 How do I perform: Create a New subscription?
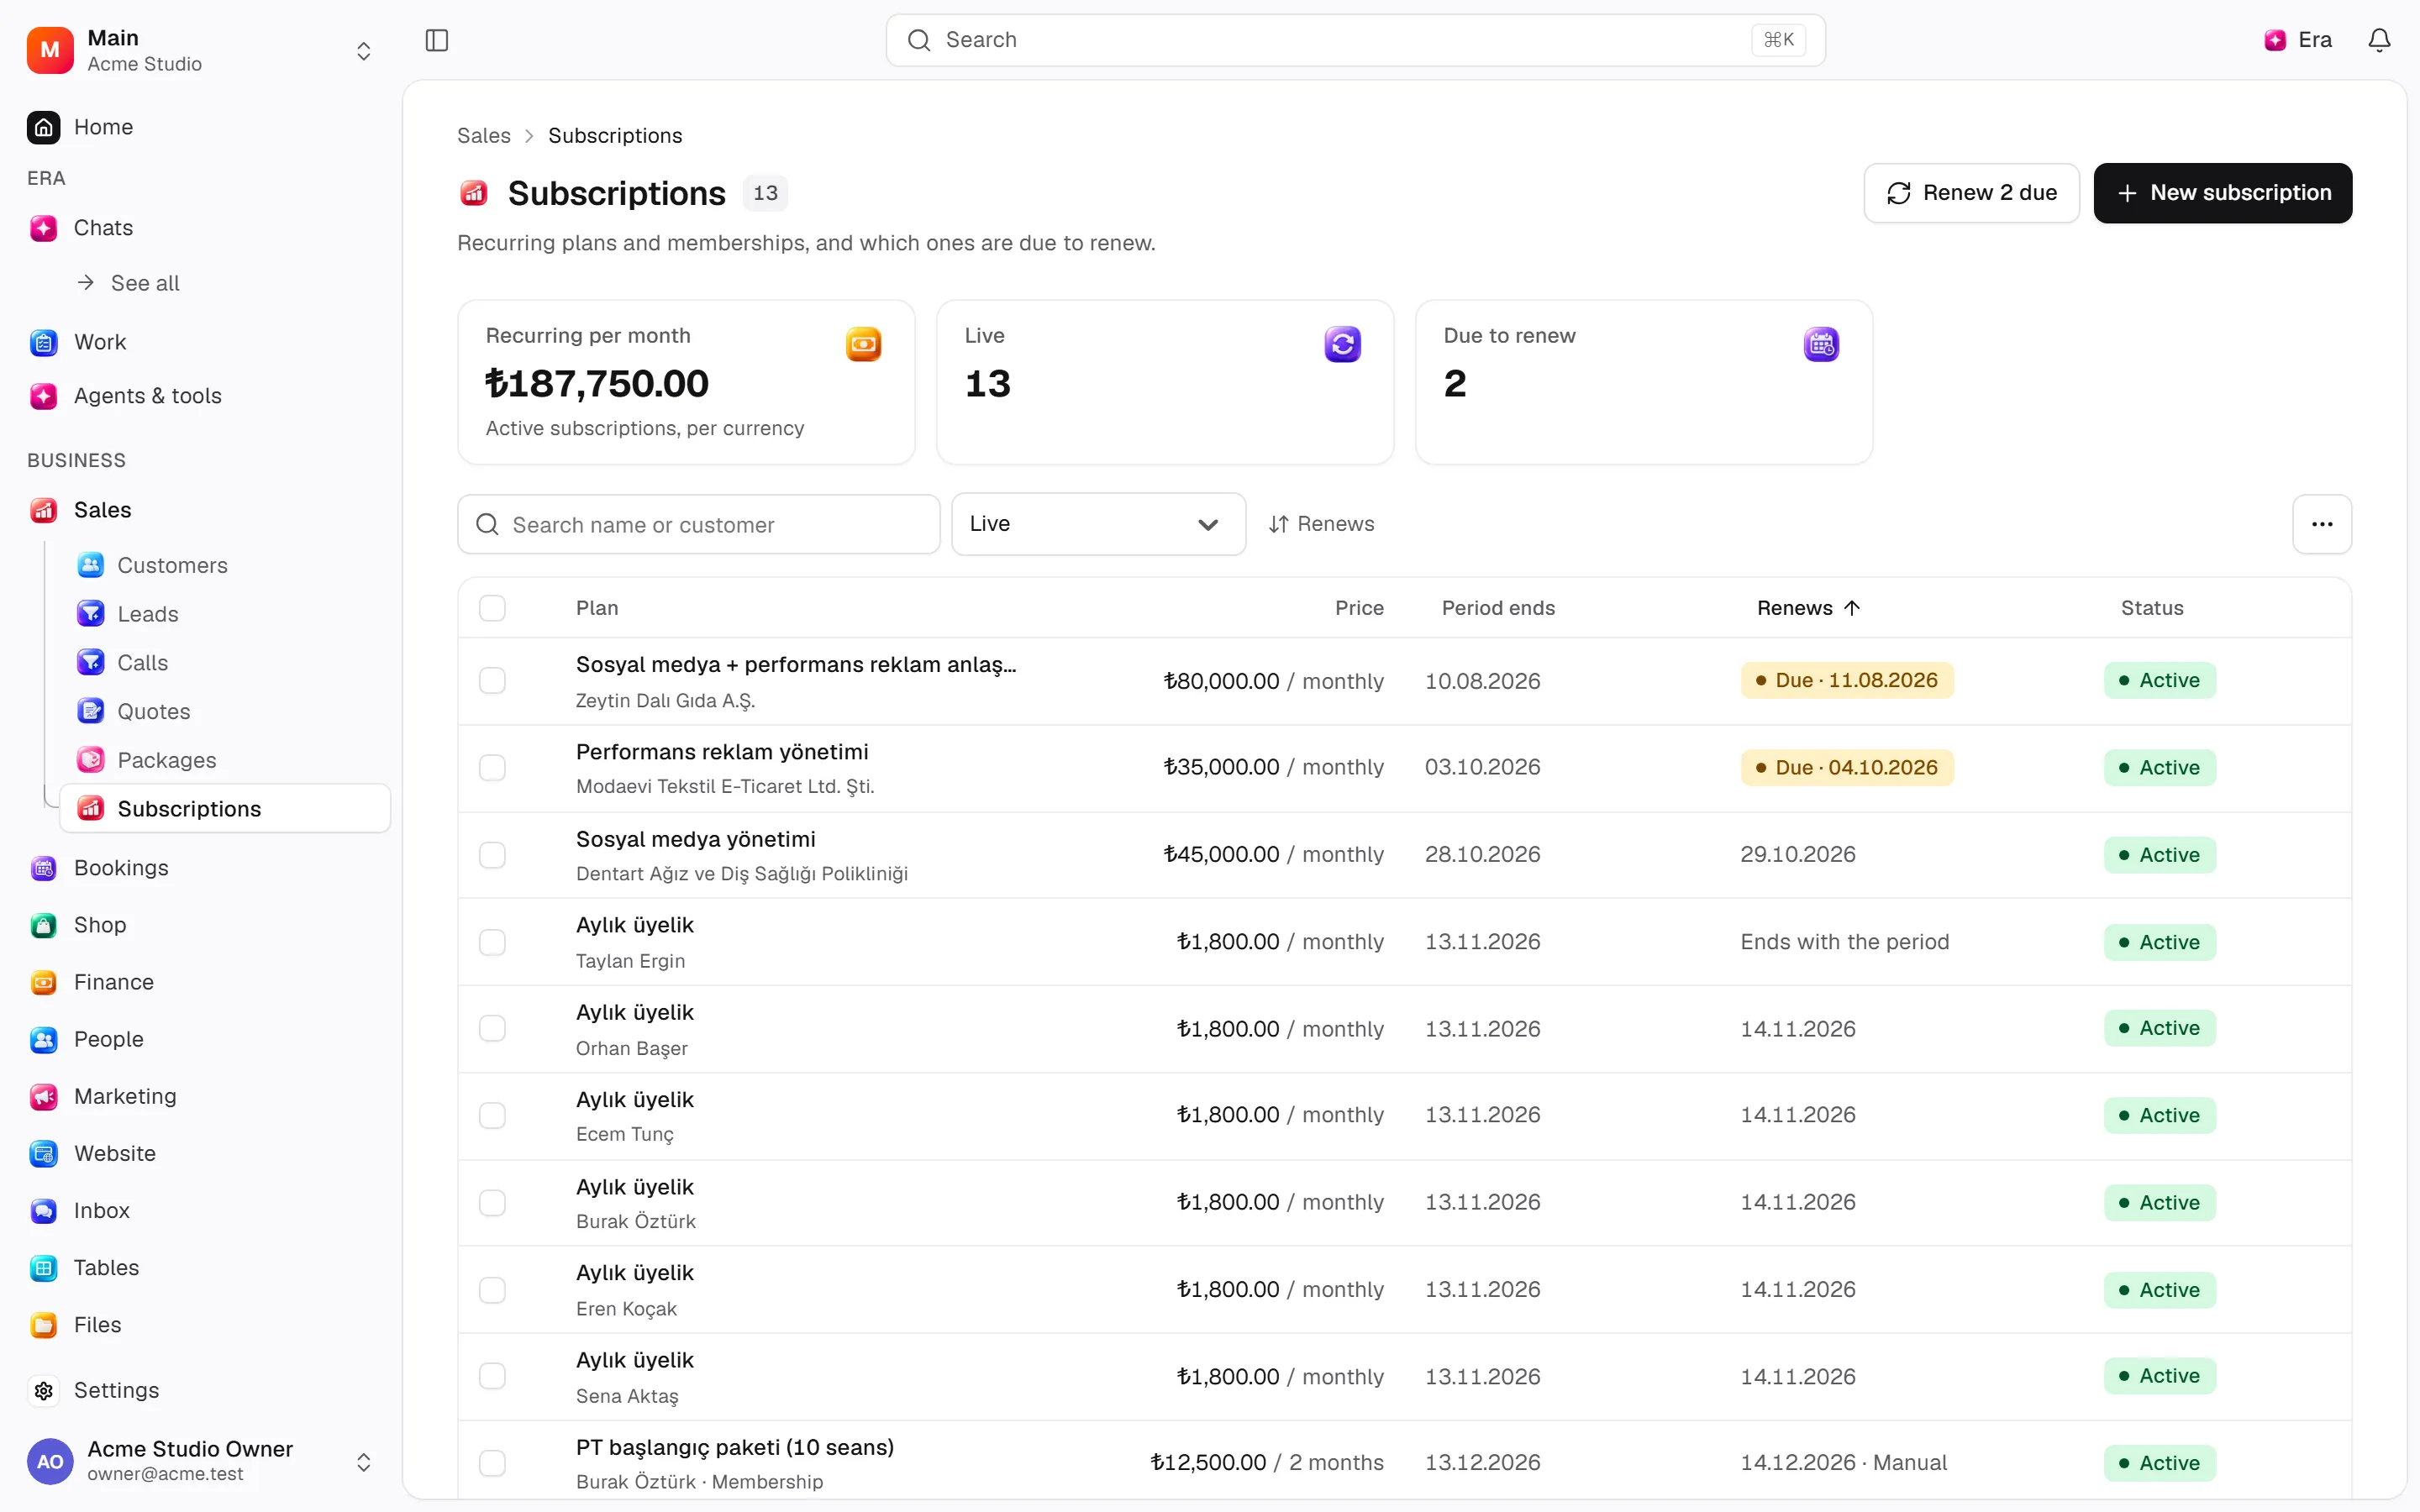tap(2222, 193)
